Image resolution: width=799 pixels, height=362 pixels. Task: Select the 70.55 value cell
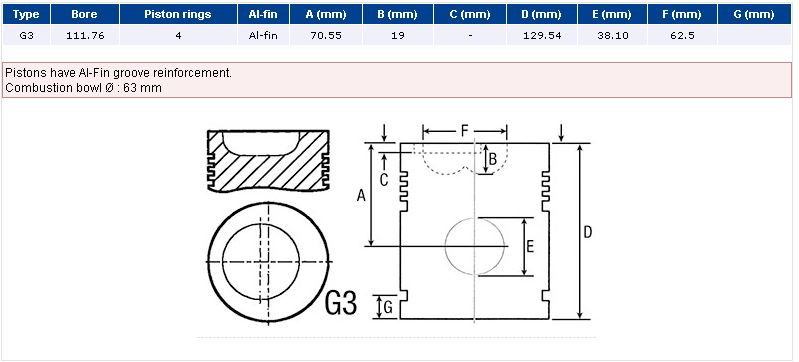tap(326, 36)
